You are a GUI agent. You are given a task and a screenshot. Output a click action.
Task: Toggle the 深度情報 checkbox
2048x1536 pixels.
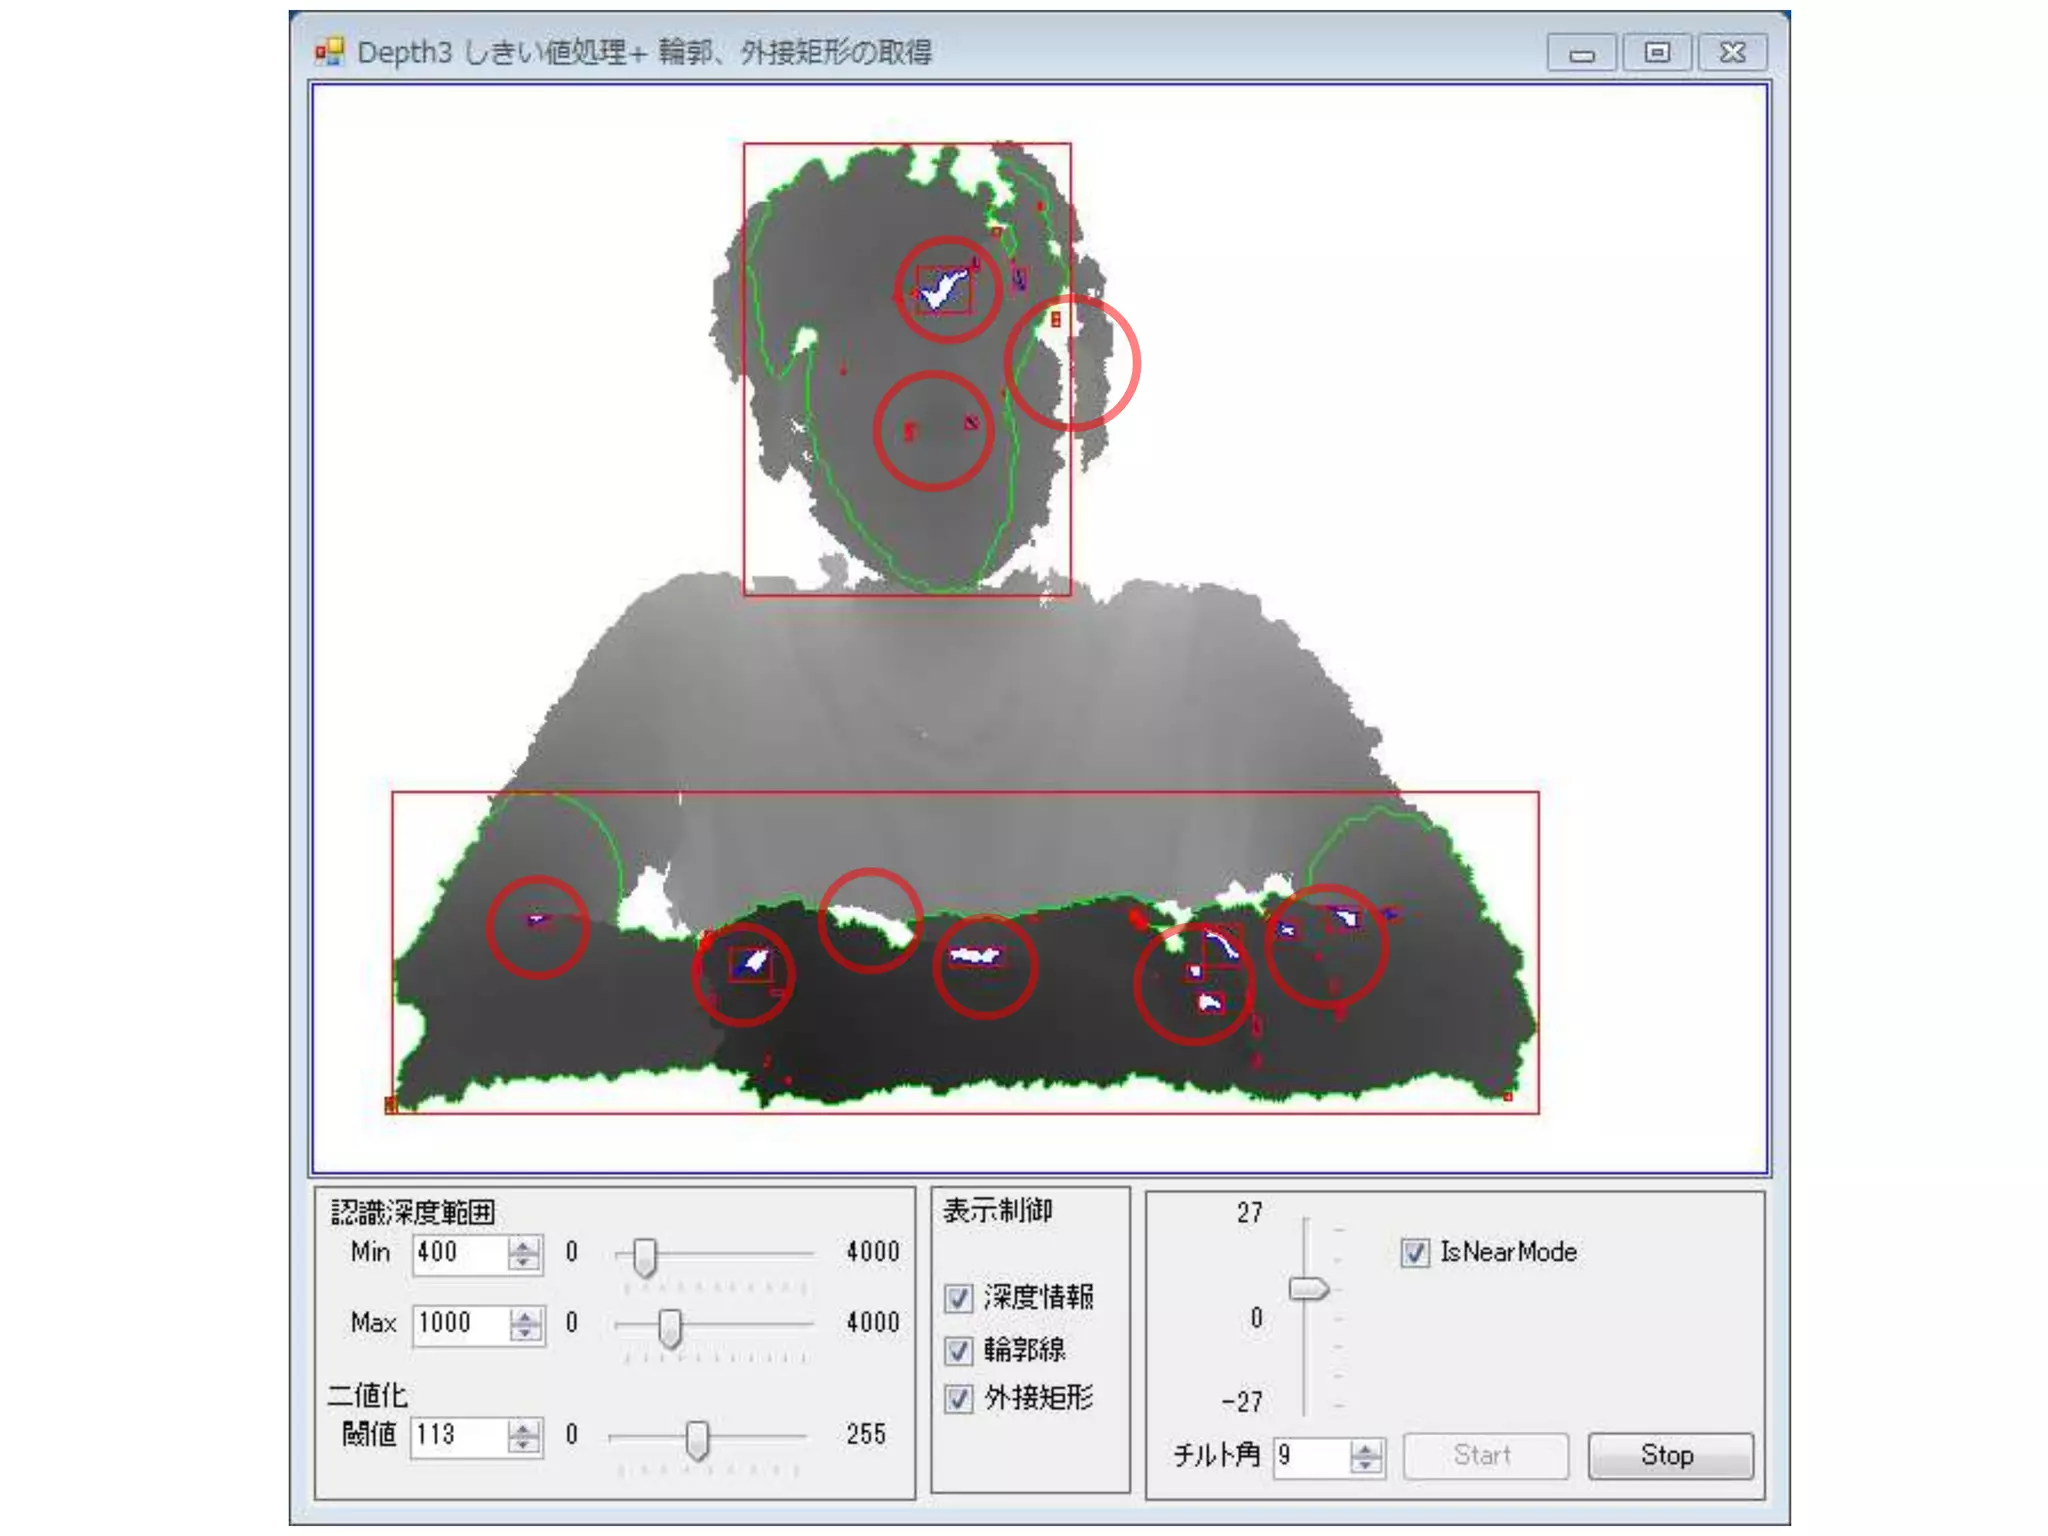click(x=958, y=1299)
